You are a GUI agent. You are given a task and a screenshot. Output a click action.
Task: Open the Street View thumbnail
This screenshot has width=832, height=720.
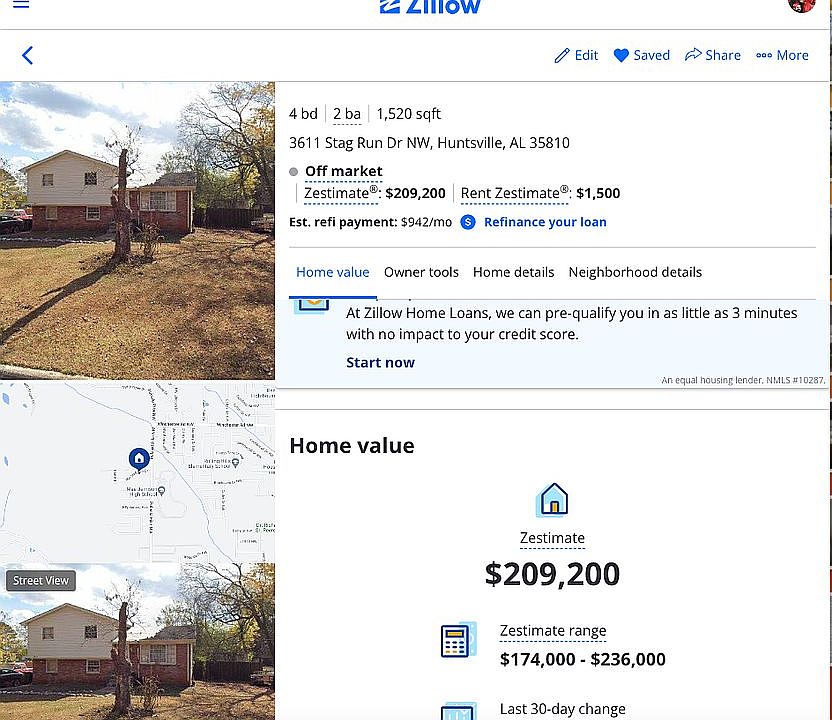pos(41,580)
